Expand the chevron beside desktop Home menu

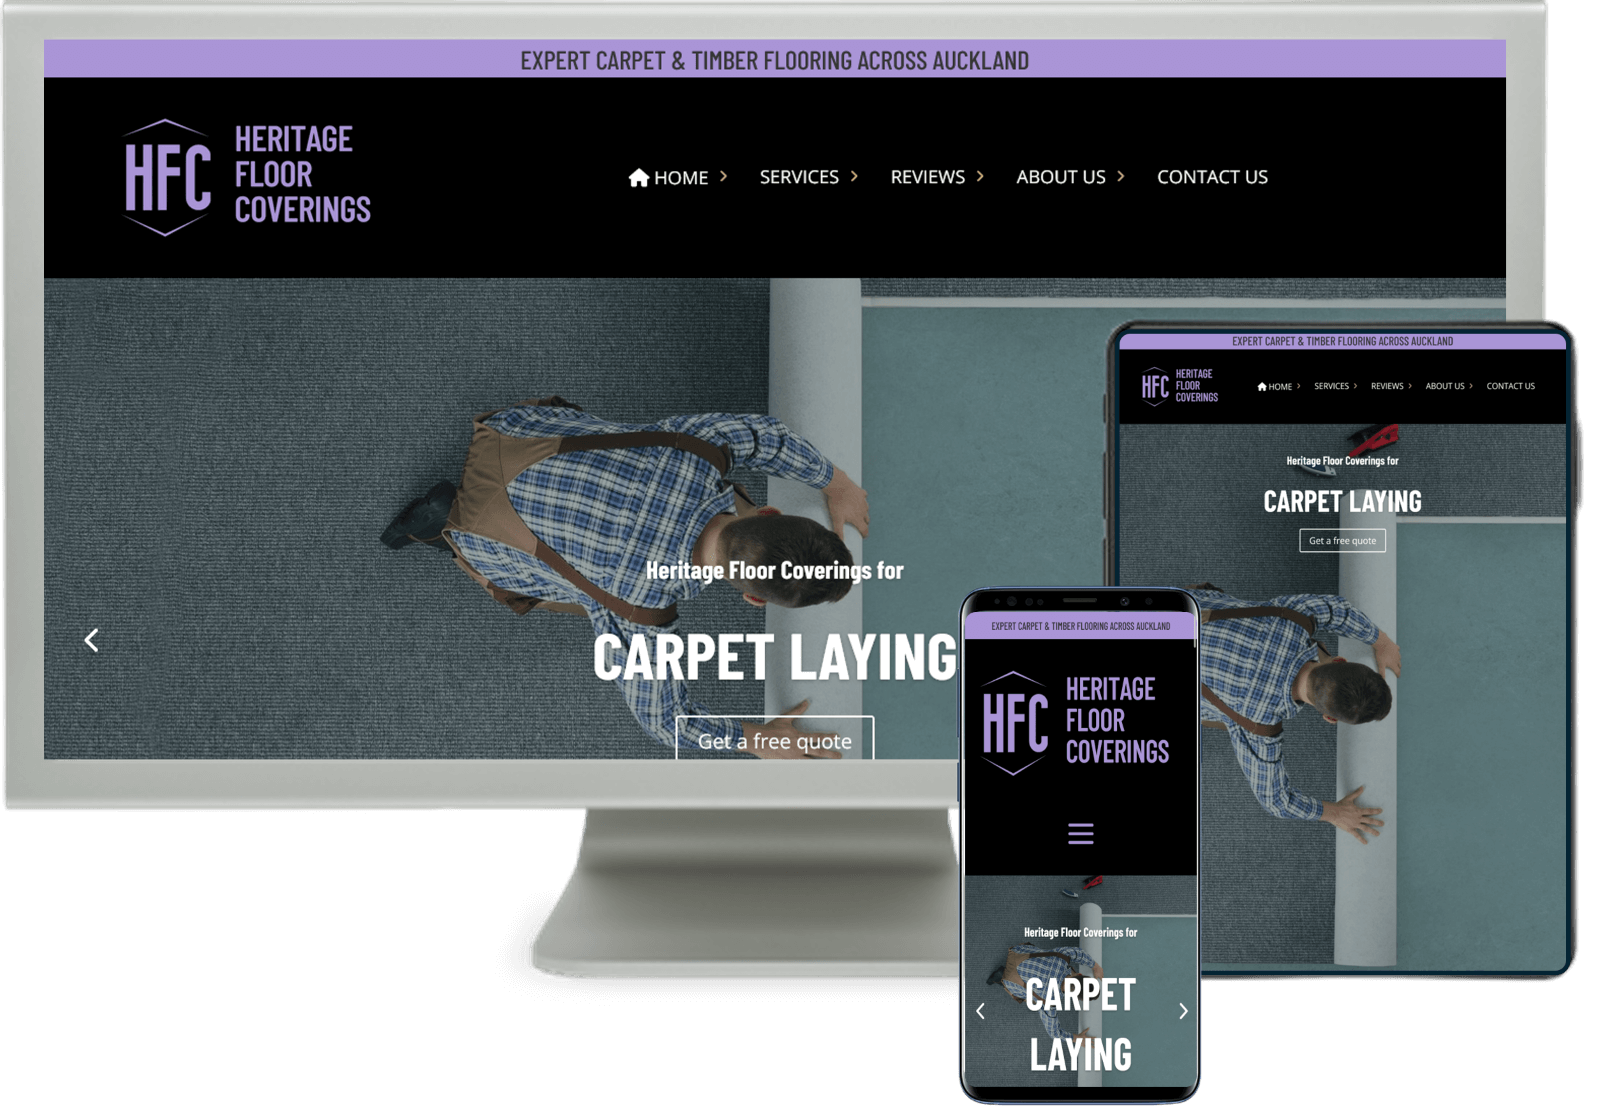(724, 176)
